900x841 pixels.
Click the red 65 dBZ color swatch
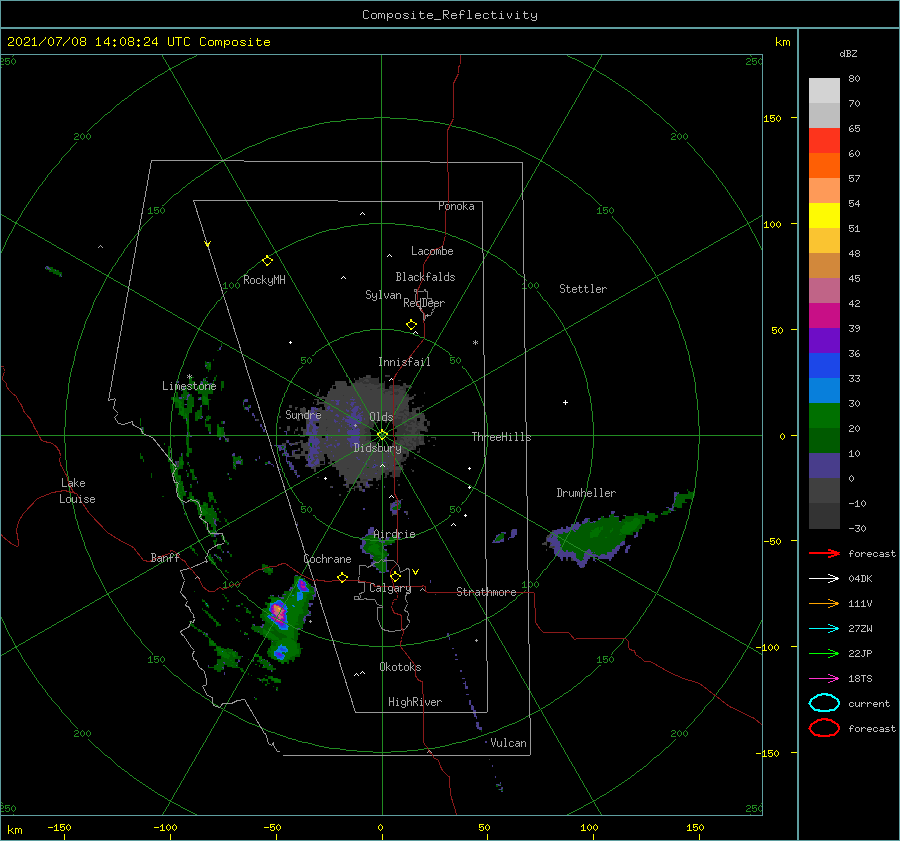tap(824, 141)
